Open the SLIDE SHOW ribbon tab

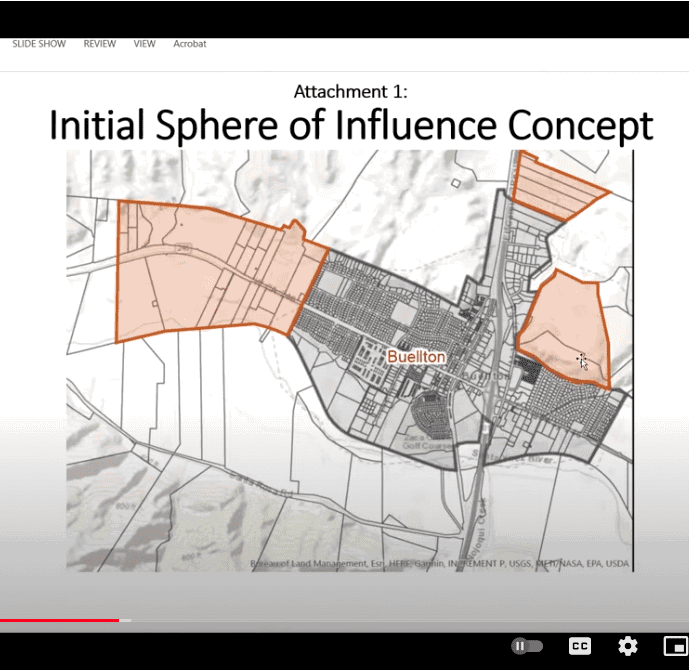coord(39,44)
